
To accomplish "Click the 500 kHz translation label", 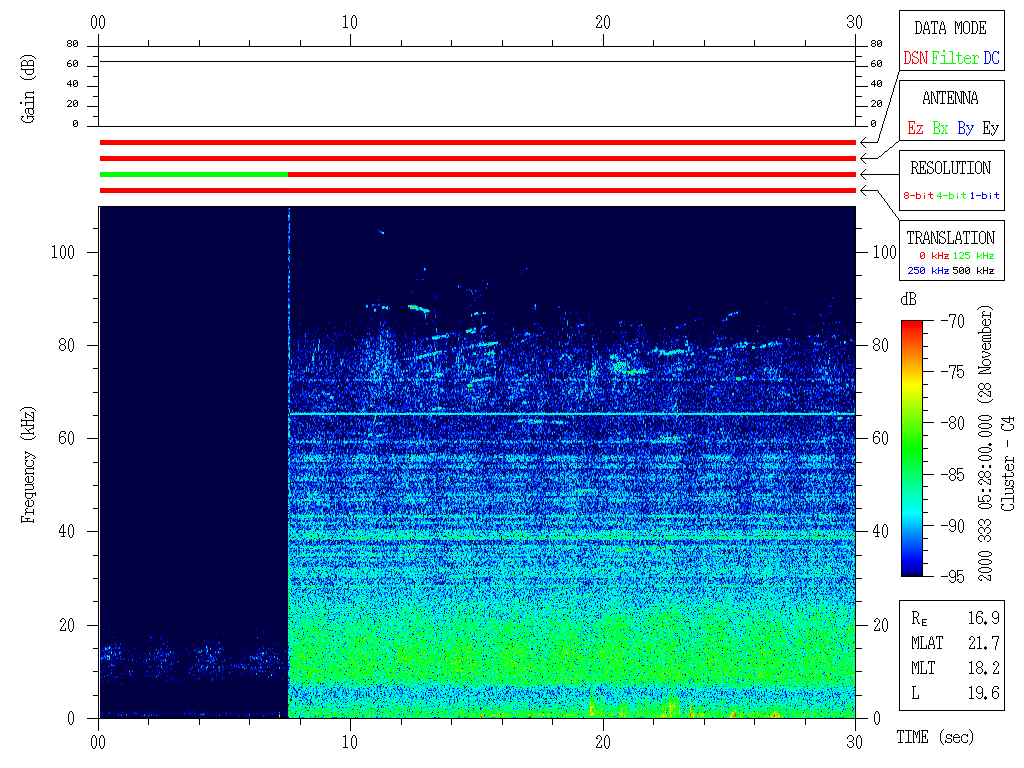I will pyautogui.click(x=973, y=270).
